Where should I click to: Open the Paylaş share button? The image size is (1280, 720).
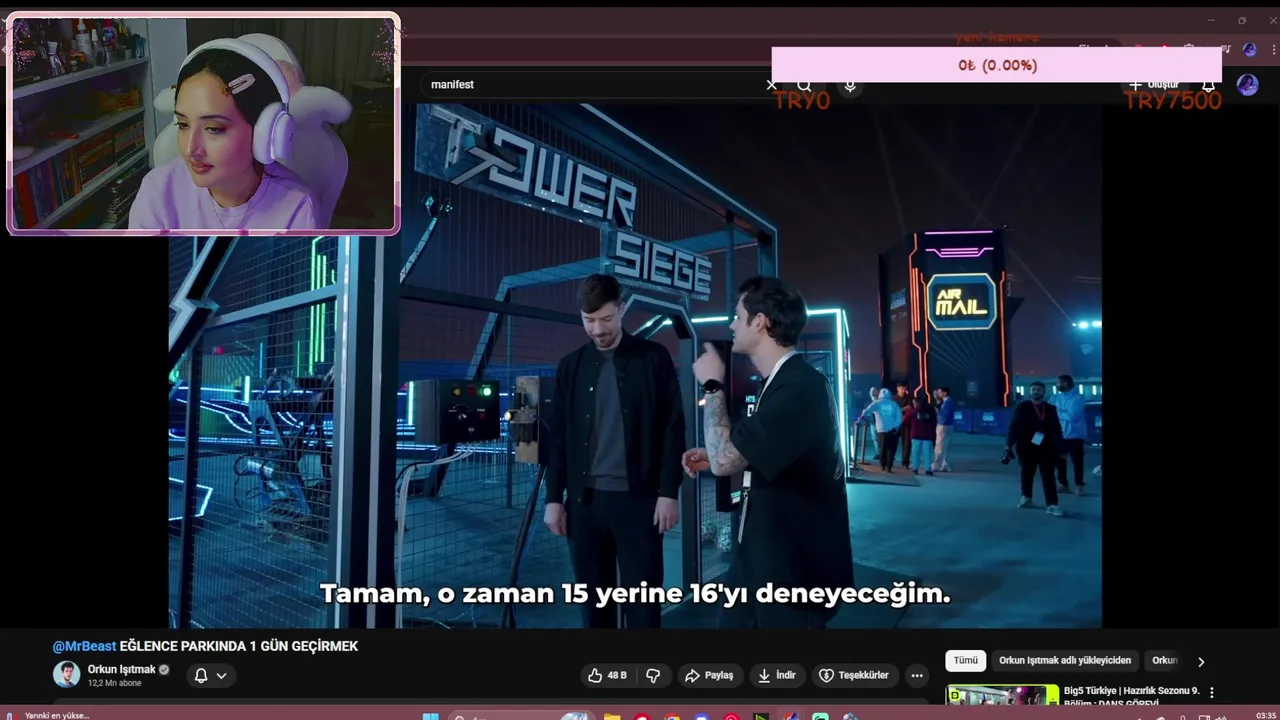pos(709,675)
